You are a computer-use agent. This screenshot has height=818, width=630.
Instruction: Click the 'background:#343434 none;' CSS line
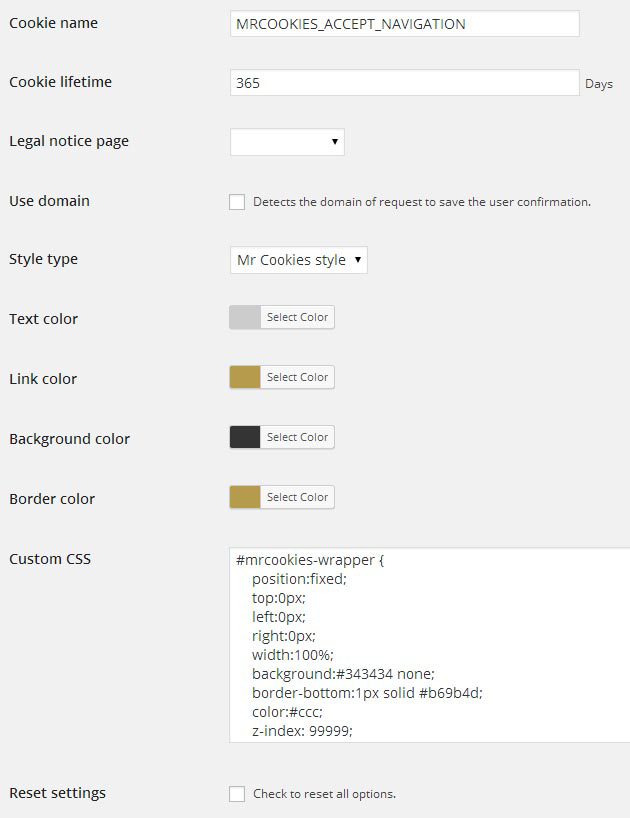pos(343,674)
